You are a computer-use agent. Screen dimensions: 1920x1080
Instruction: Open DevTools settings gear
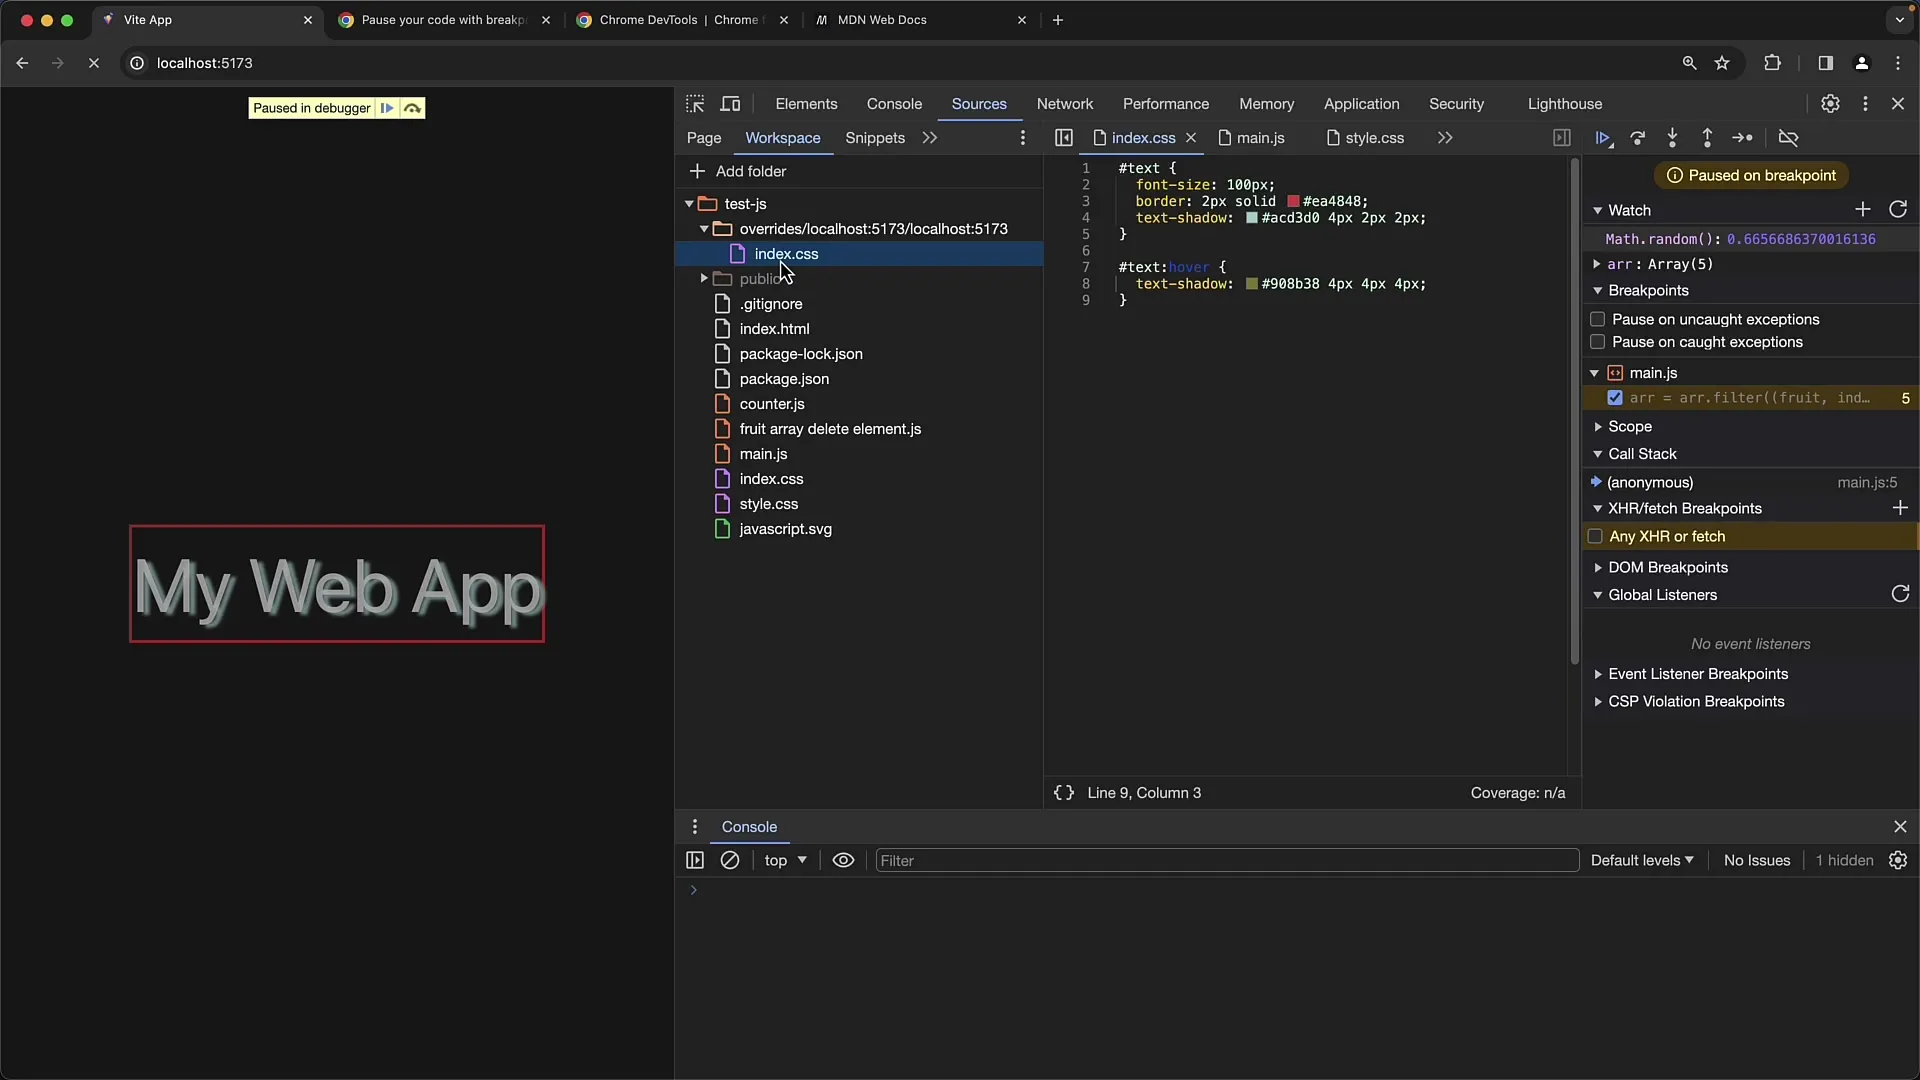1830,104
